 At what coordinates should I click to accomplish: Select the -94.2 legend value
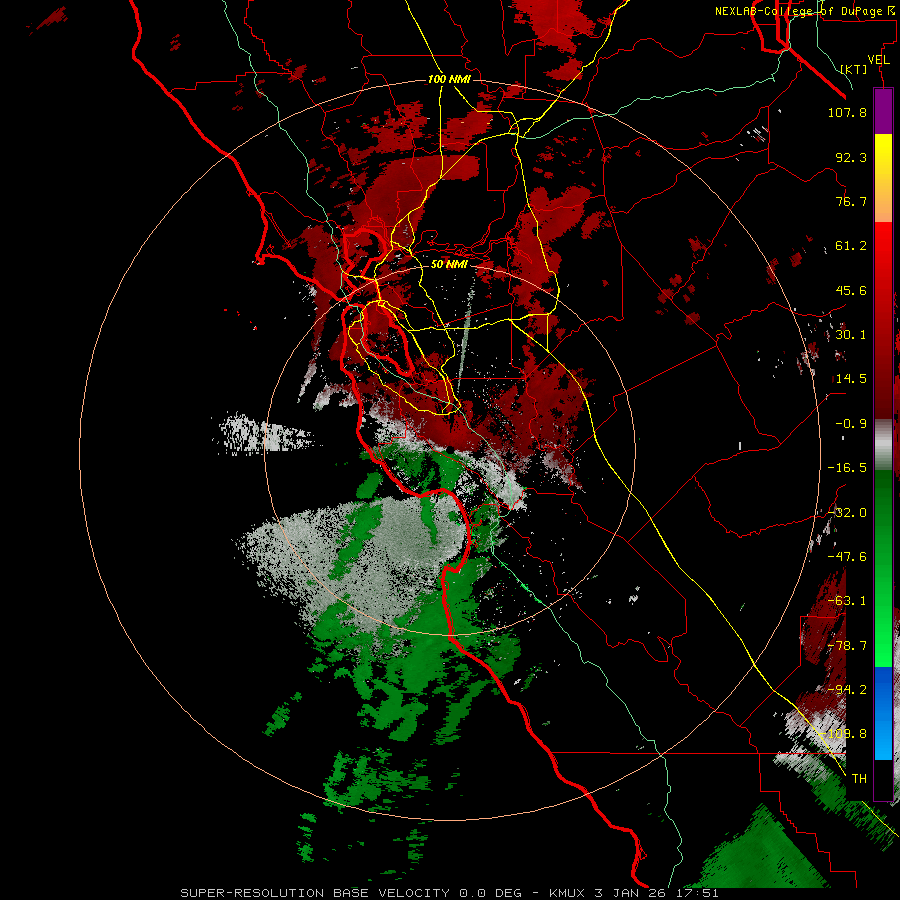tap(847, 690)
